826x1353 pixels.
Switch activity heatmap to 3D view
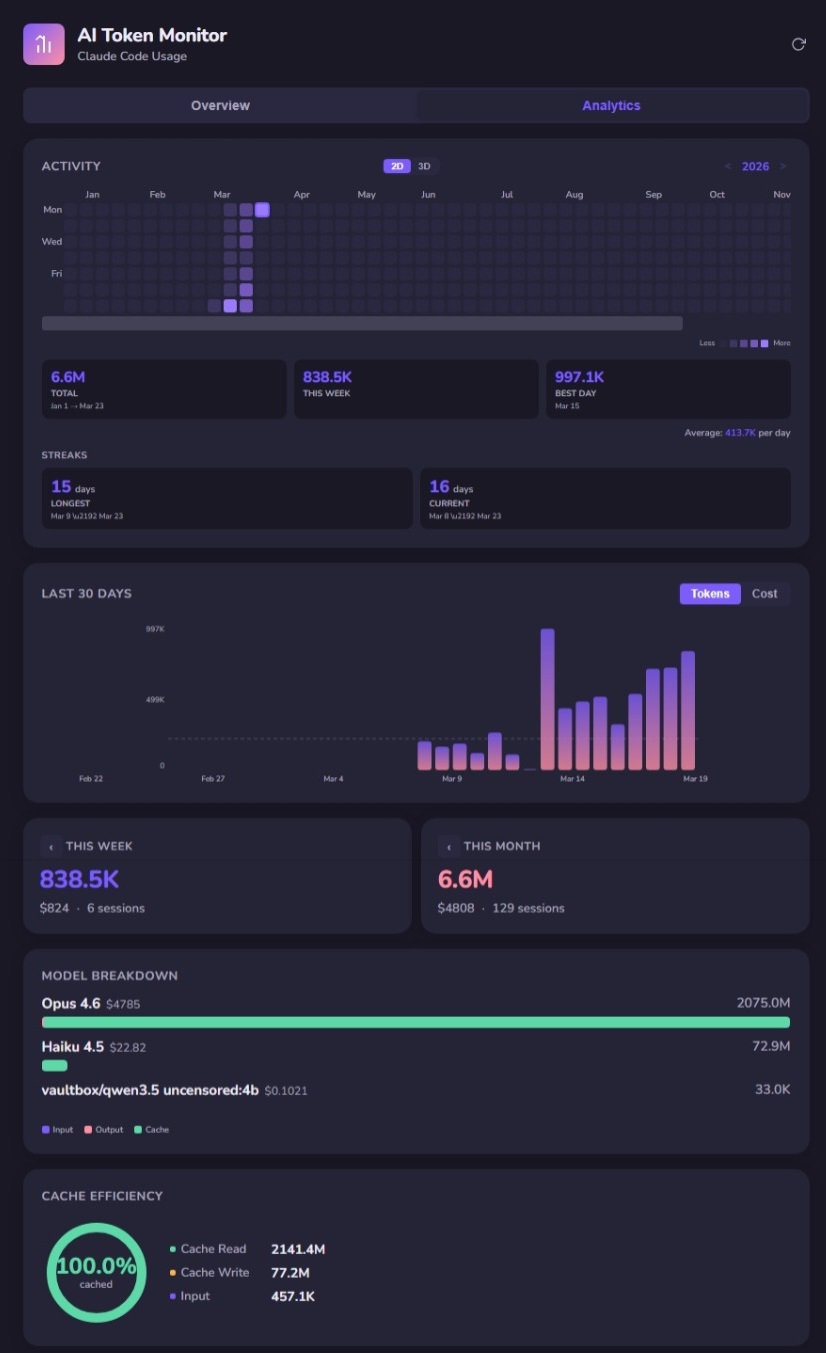424,167
